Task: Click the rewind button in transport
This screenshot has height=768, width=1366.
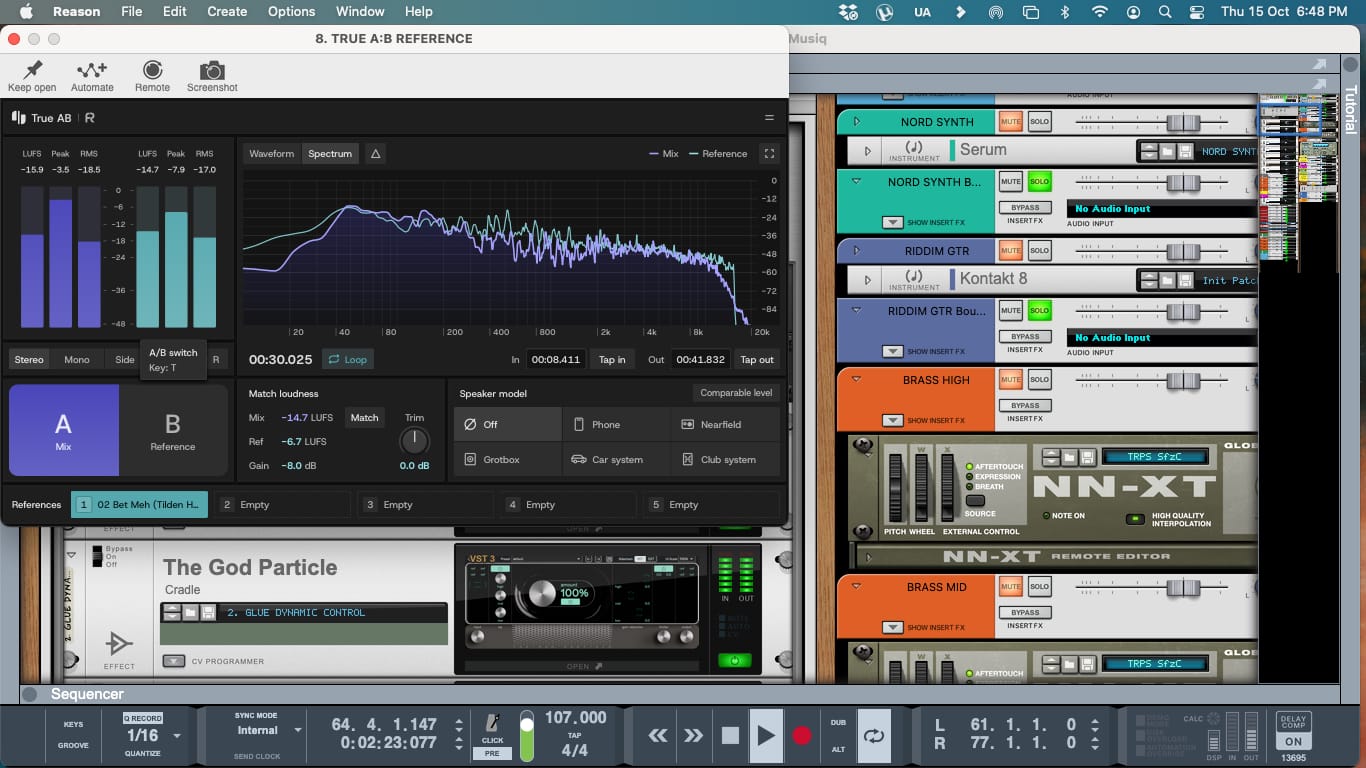Action: pos(658,736)
